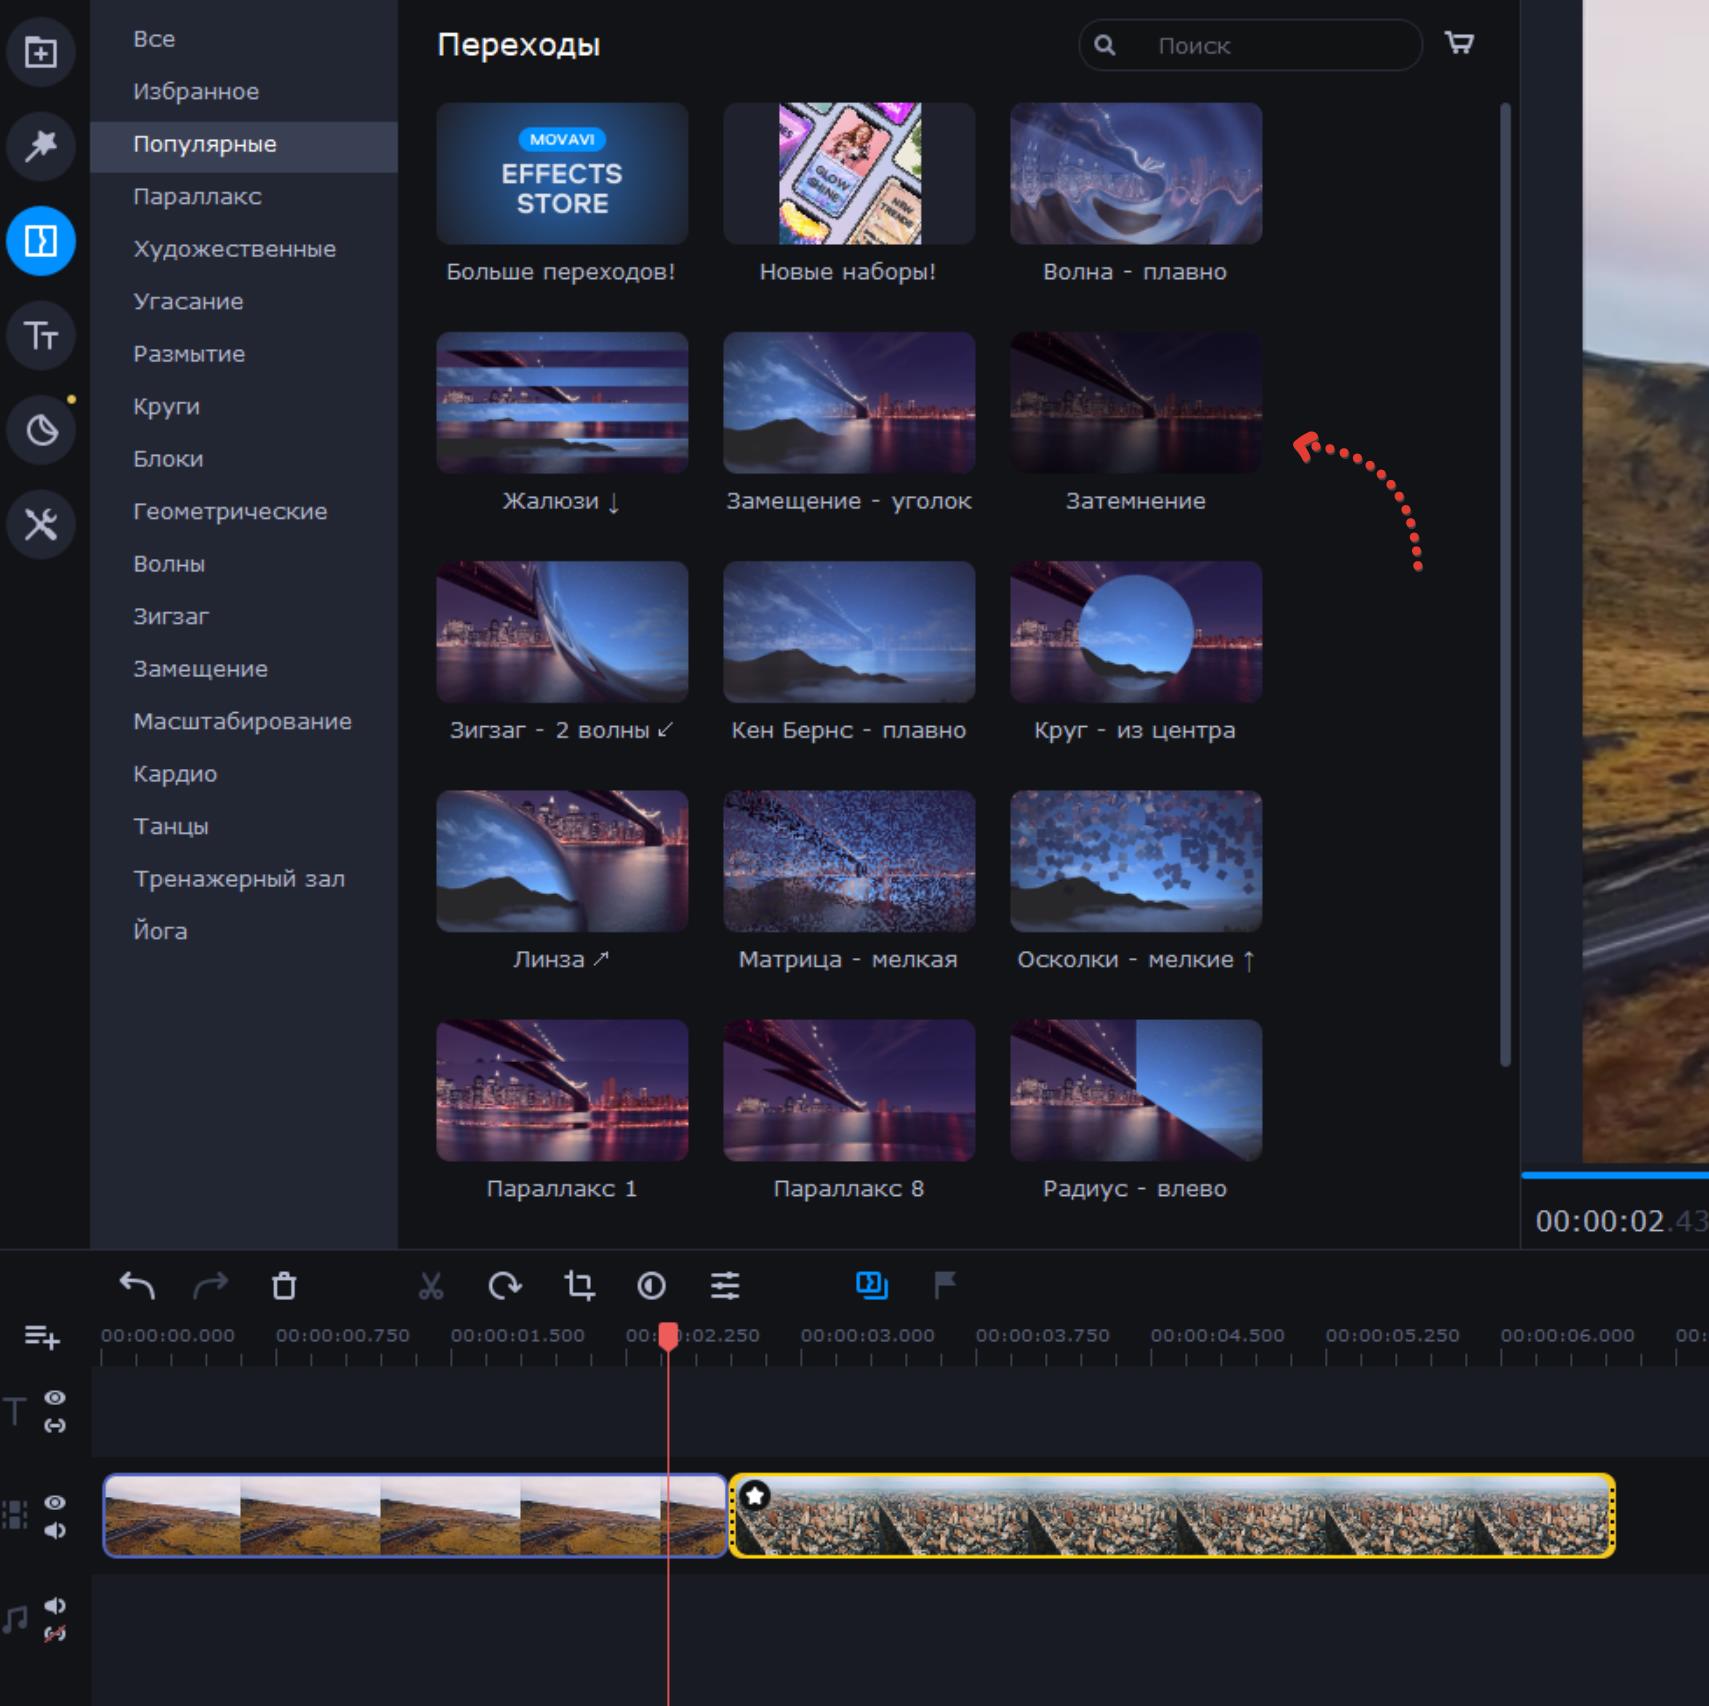Viewport: 1709px width, 1706px height.
Task: Open the Filters magic wand panel
Action: pyautogui.click(x=40, y=146)
